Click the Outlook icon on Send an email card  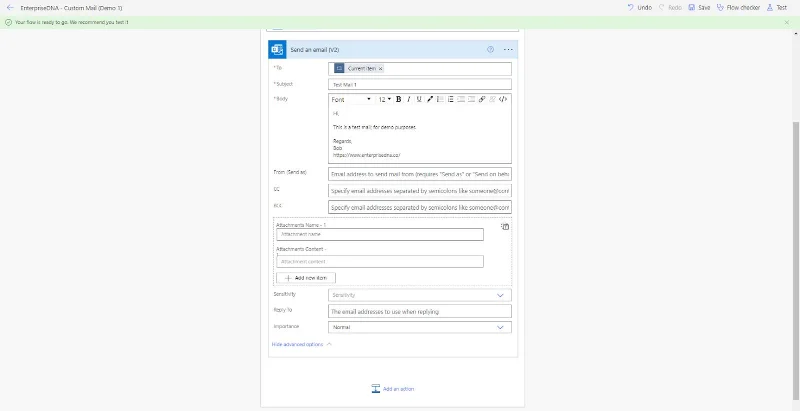pyautogui.click(x=277, y=49)
